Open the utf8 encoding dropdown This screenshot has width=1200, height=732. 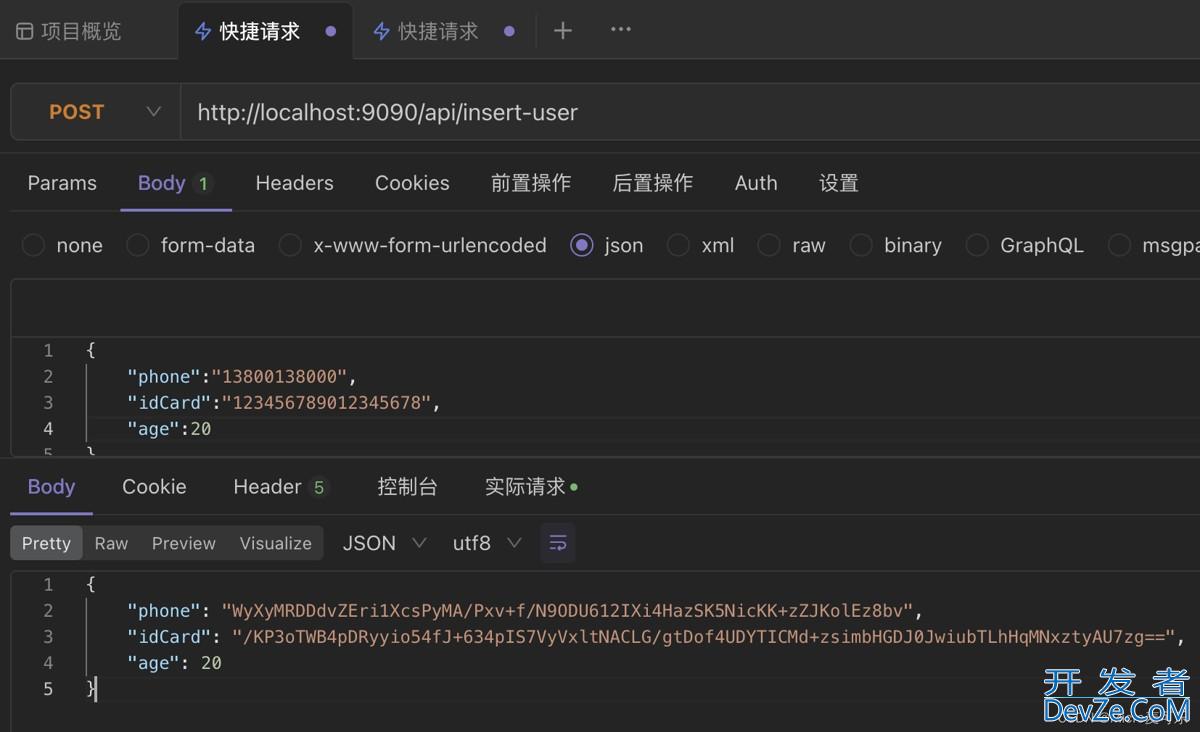click(x=487, y=543)
